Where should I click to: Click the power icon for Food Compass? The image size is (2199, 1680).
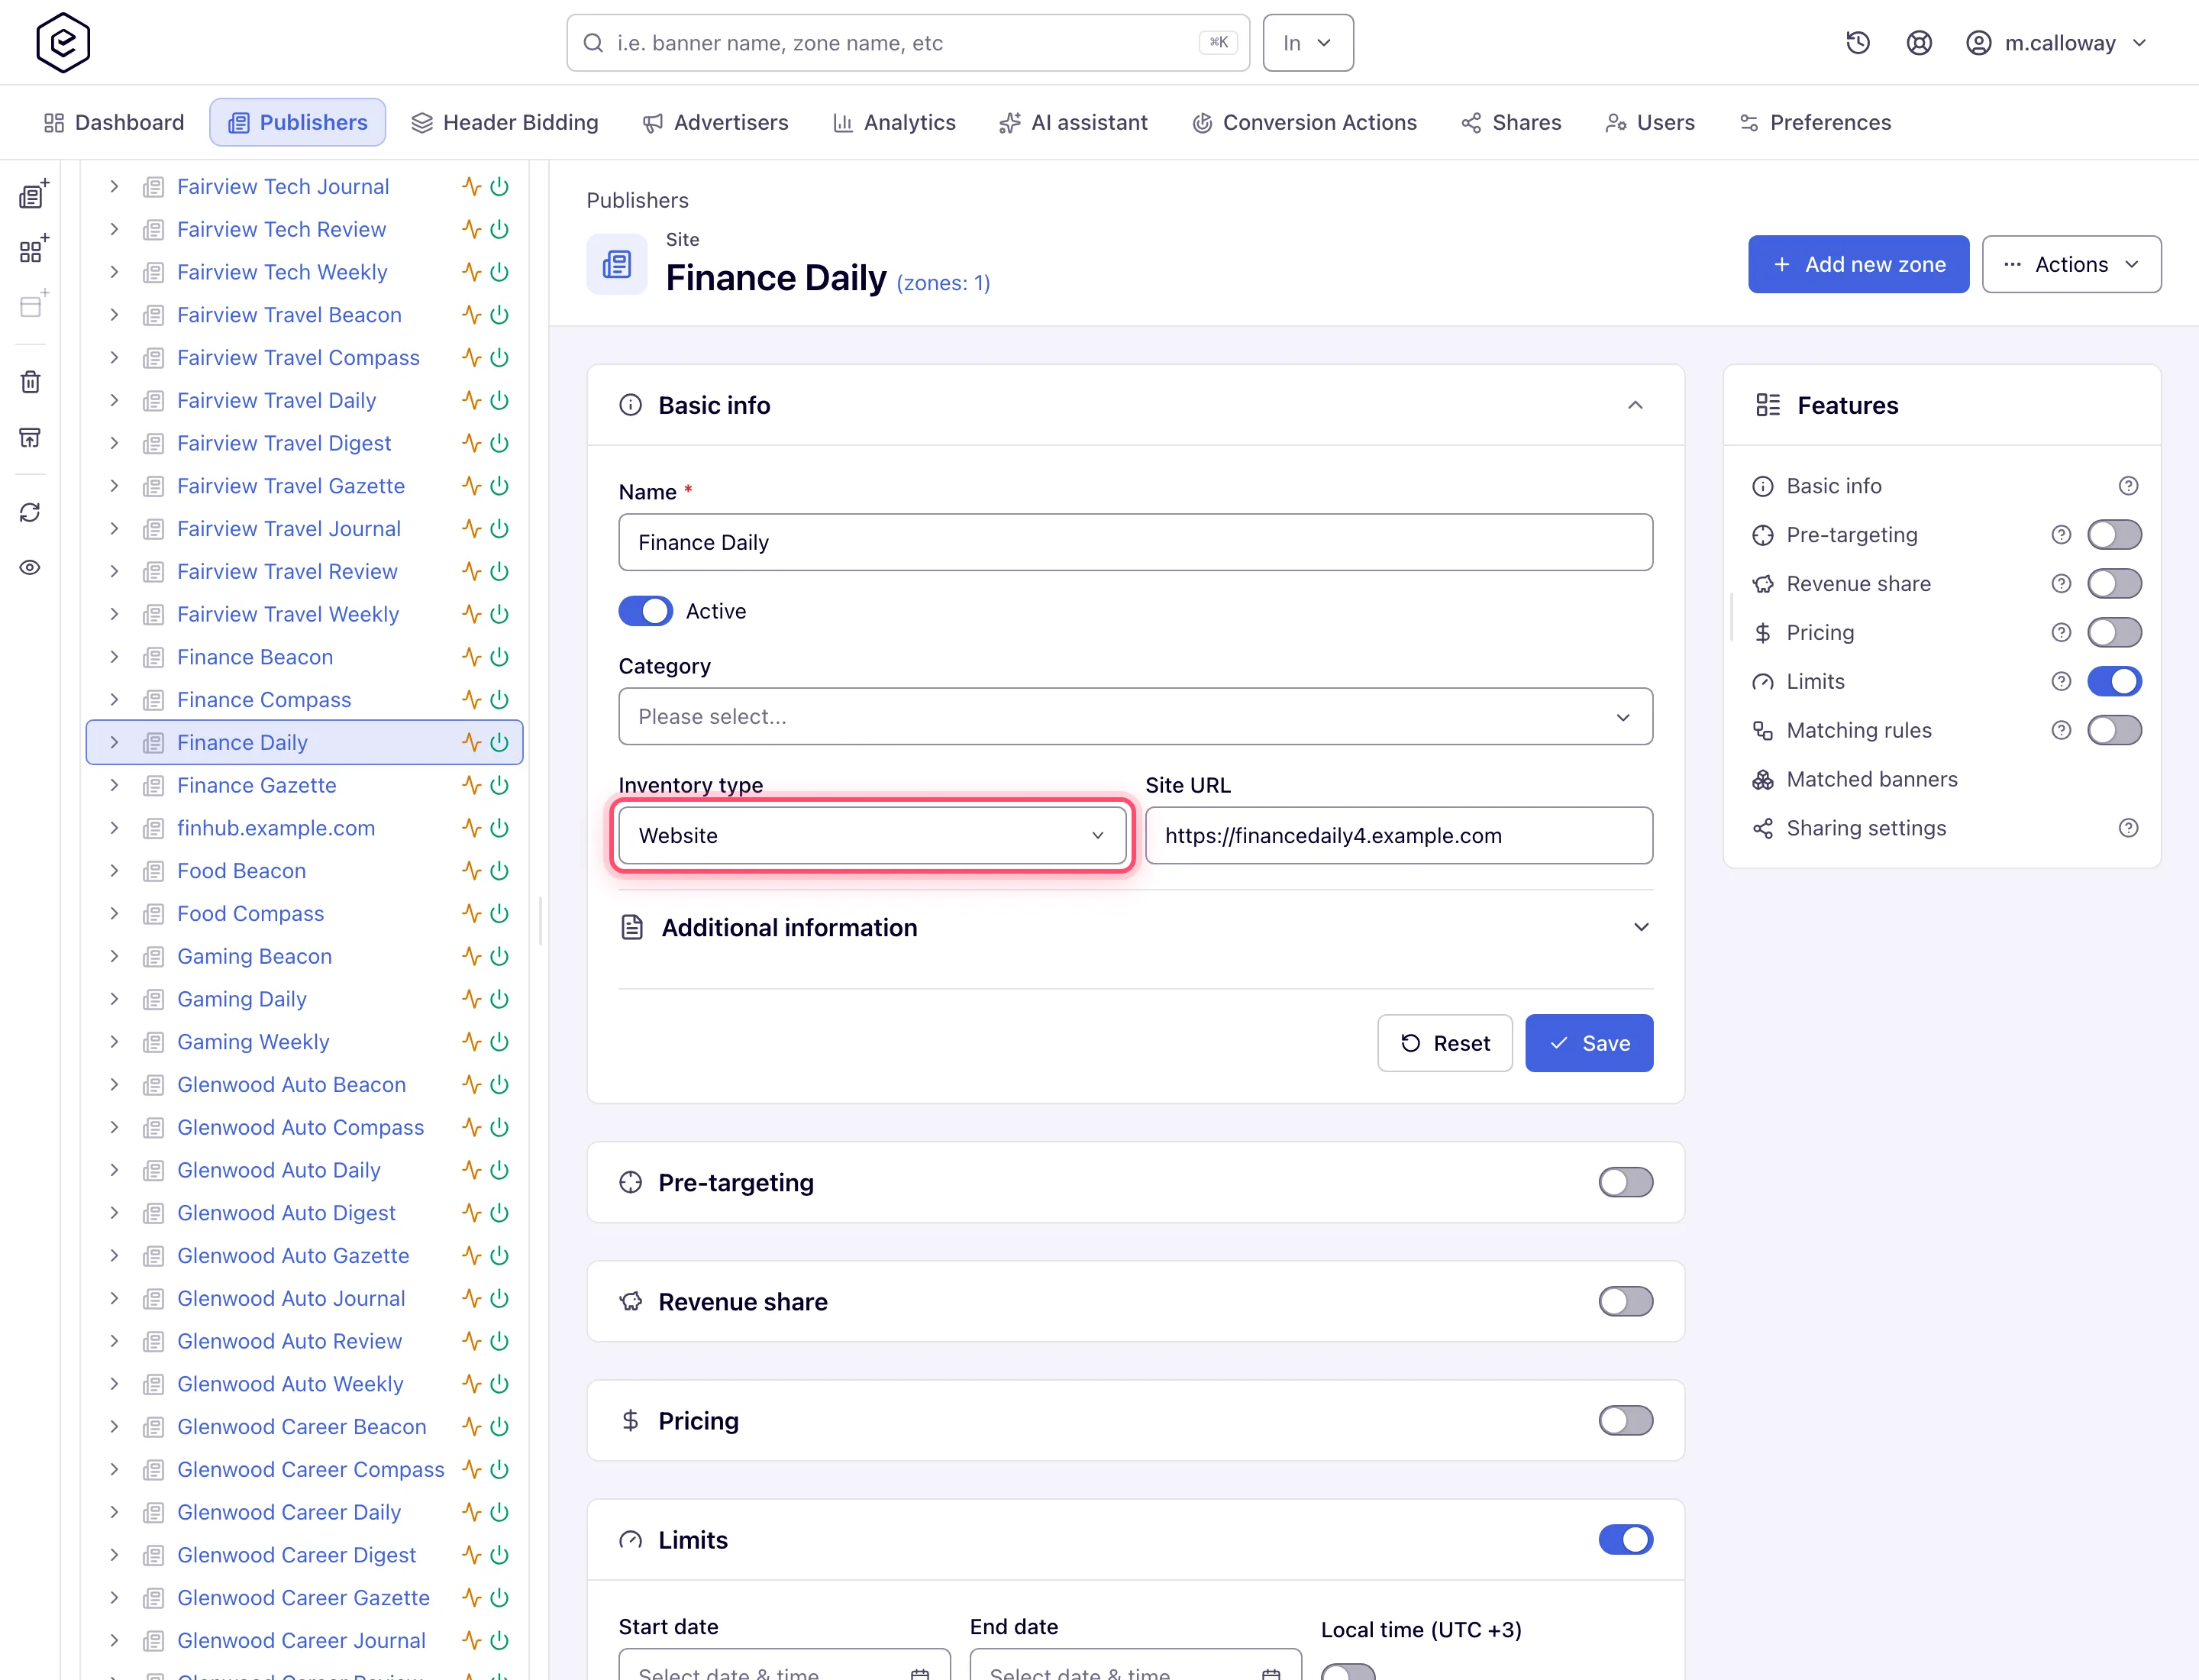coord(499,913)
